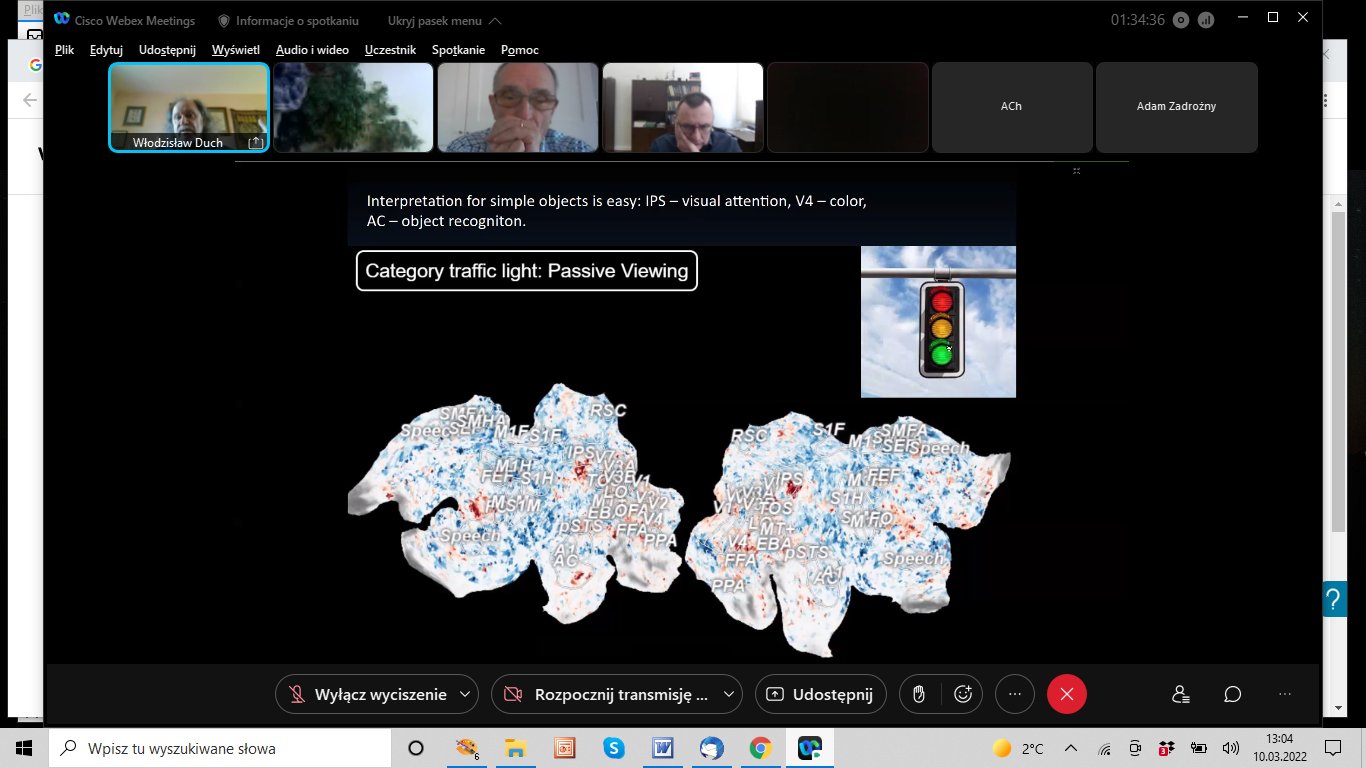Open the Spotkanie menu
Viewport: 1366px width, 768px height.
(459, 49)
